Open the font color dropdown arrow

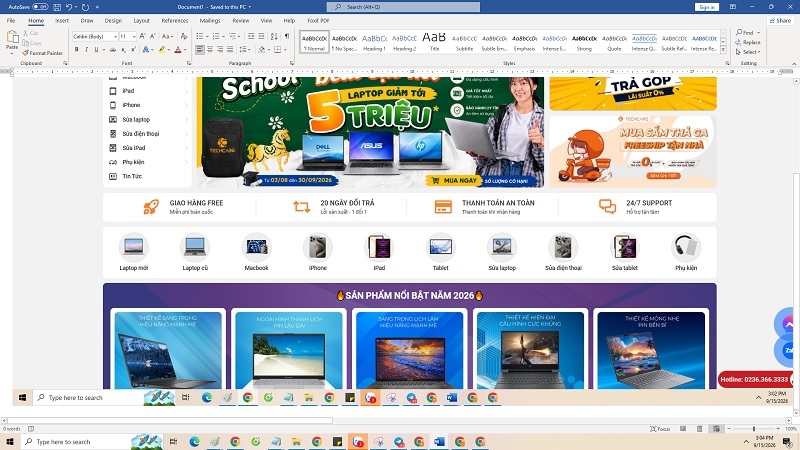point(184,50)
